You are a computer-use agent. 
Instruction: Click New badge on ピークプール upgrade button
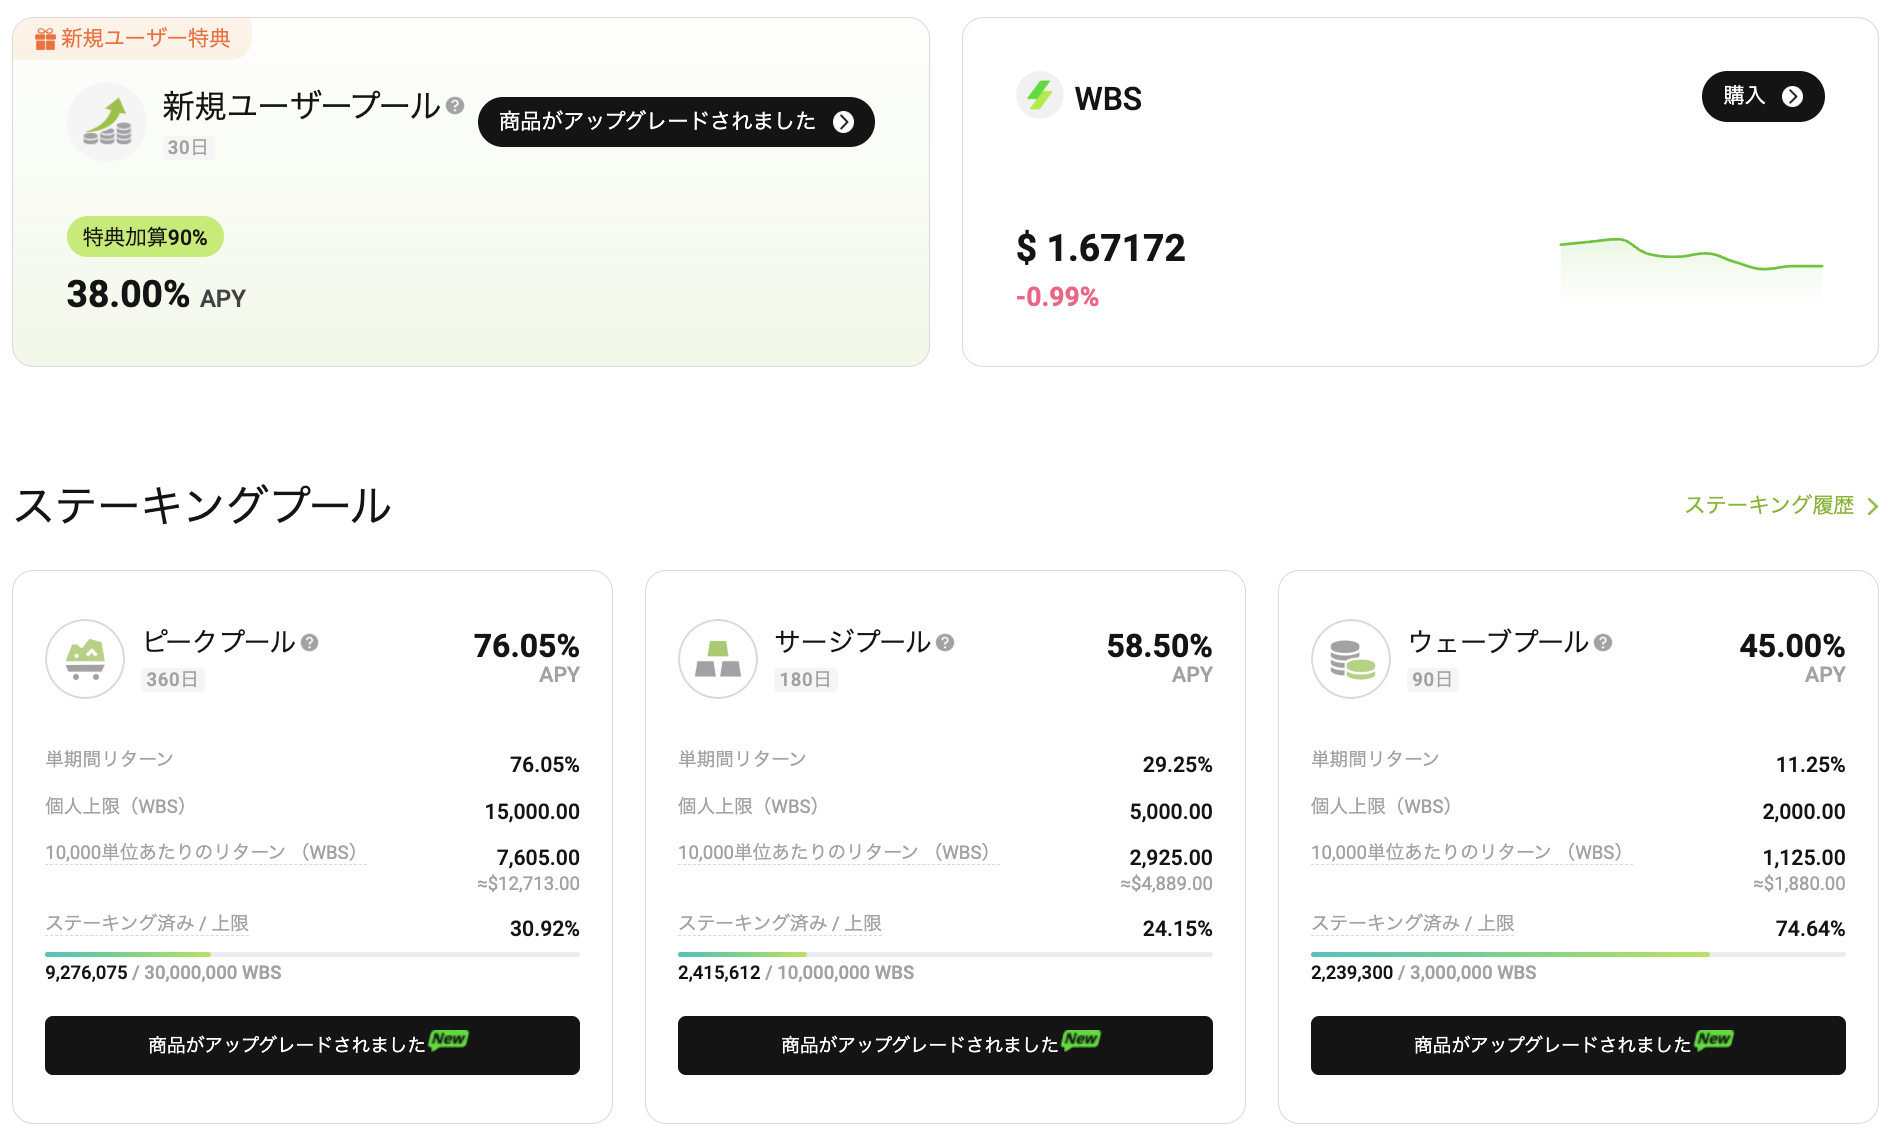pos(449,1039)
